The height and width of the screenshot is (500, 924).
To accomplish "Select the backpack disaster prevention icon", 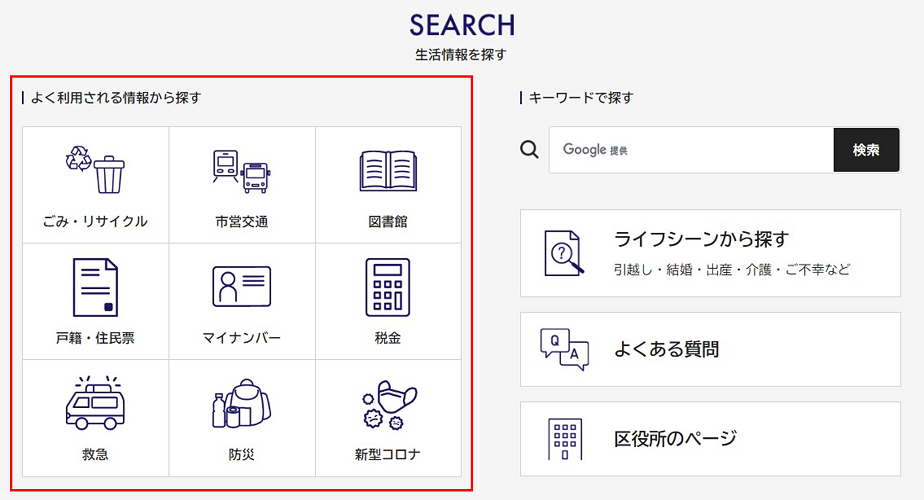I will [x=241, y=403].
